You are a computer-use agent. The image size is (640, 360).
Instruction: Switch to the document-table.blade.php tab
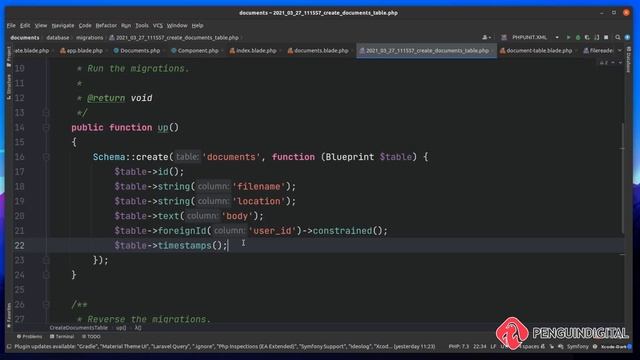tap(536, 51)
